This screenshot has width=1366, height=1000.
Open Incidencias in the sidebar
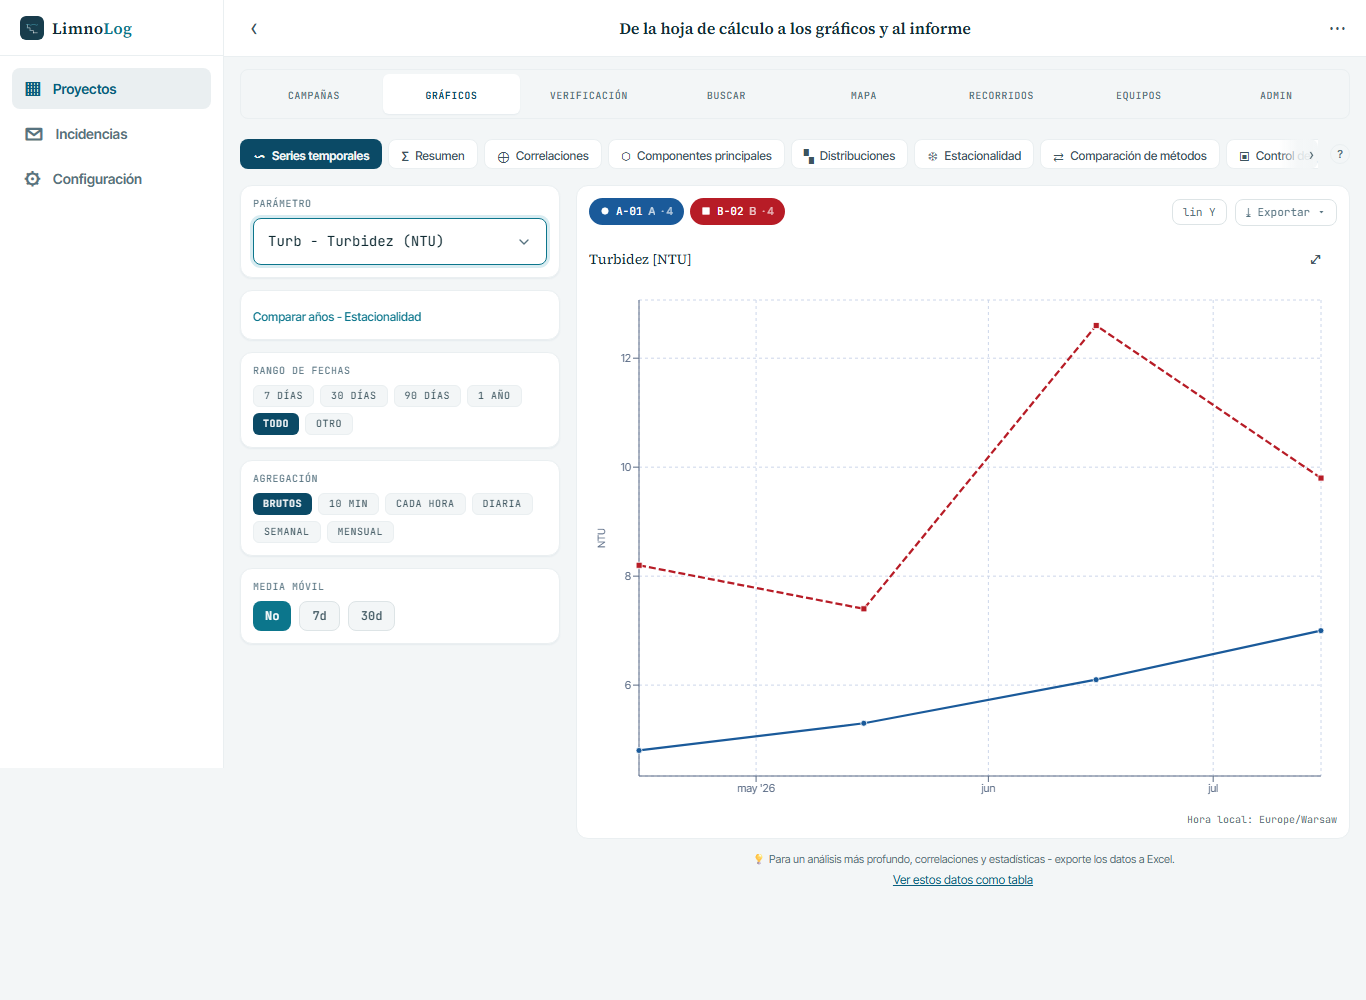(111, 134)
